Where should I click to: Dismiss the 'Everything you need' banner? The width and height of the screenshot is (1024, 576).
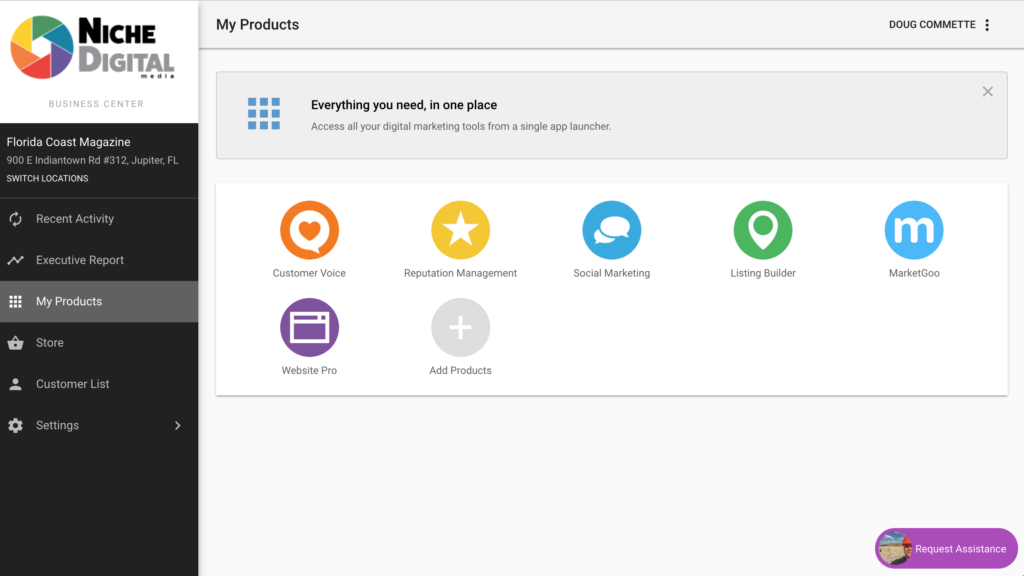[987, 91]
